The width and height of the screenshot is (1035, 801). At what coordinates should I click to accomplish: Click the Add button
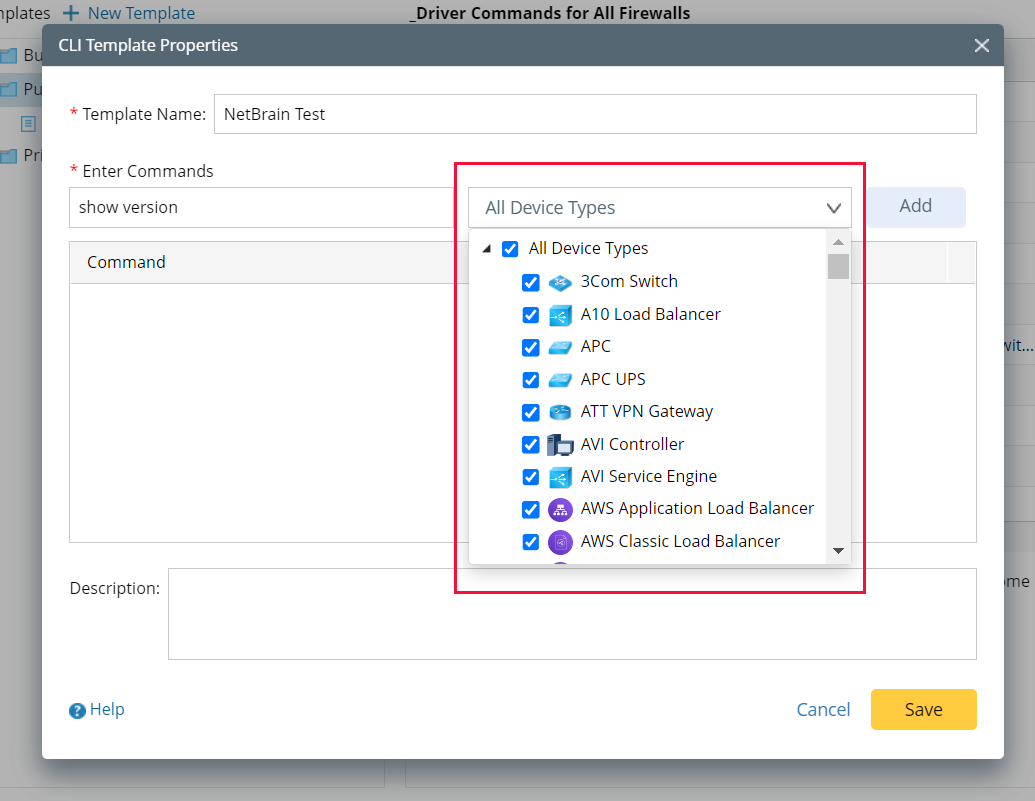[915, 207]
